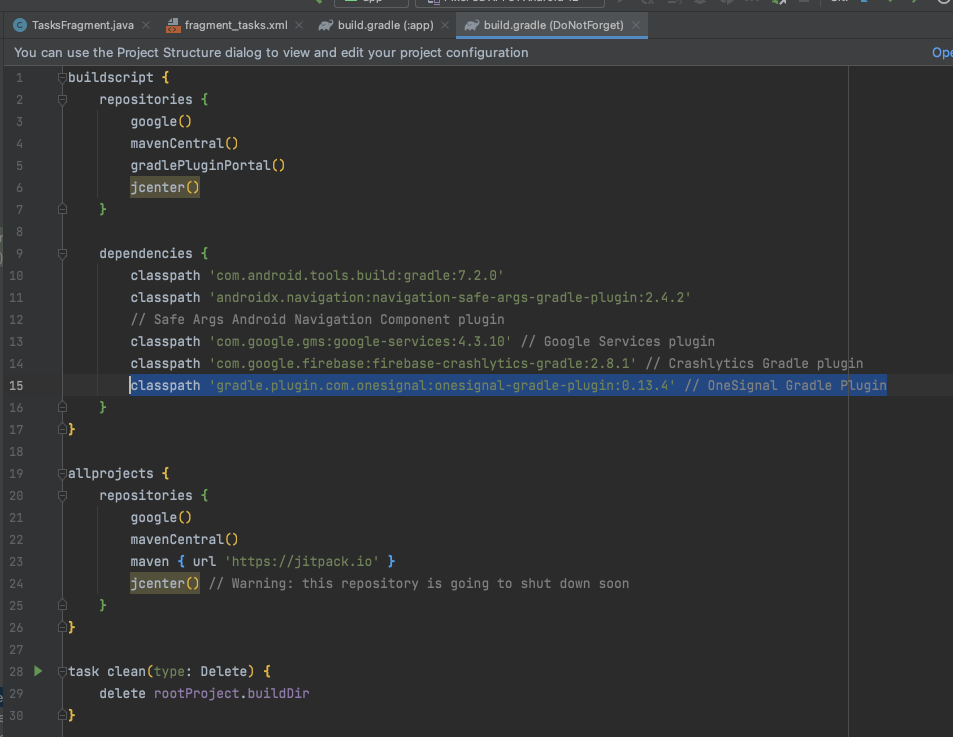
Task: Switch to the TasksFragment.java tab
Action: click(x=83, y=25)
